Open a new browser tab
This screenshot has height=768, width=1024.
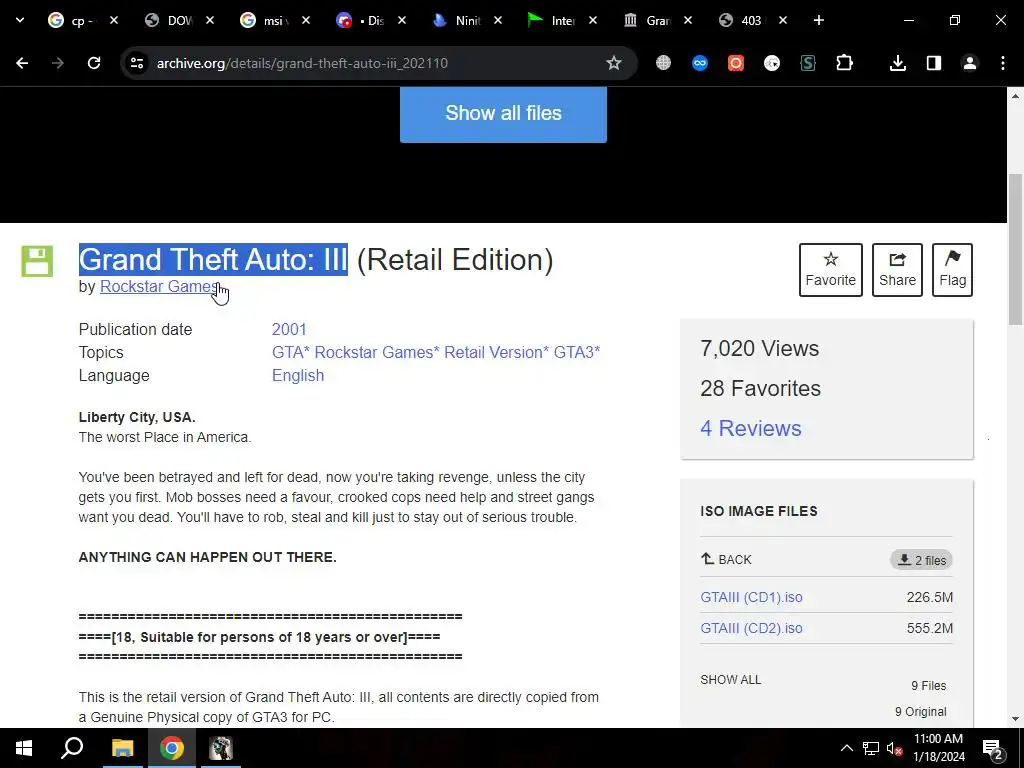(818, 20)
